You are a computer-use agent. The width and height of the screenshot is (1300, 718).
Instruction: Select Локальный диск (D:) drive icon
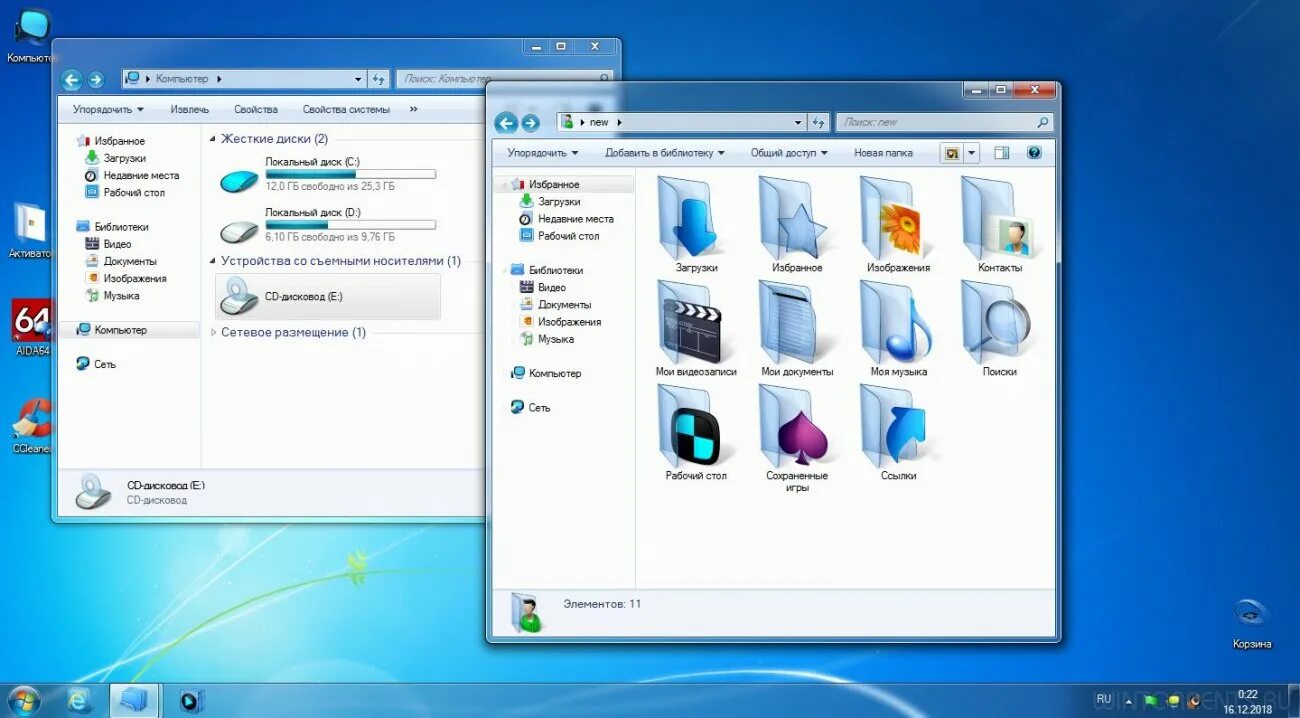(239, 230)
